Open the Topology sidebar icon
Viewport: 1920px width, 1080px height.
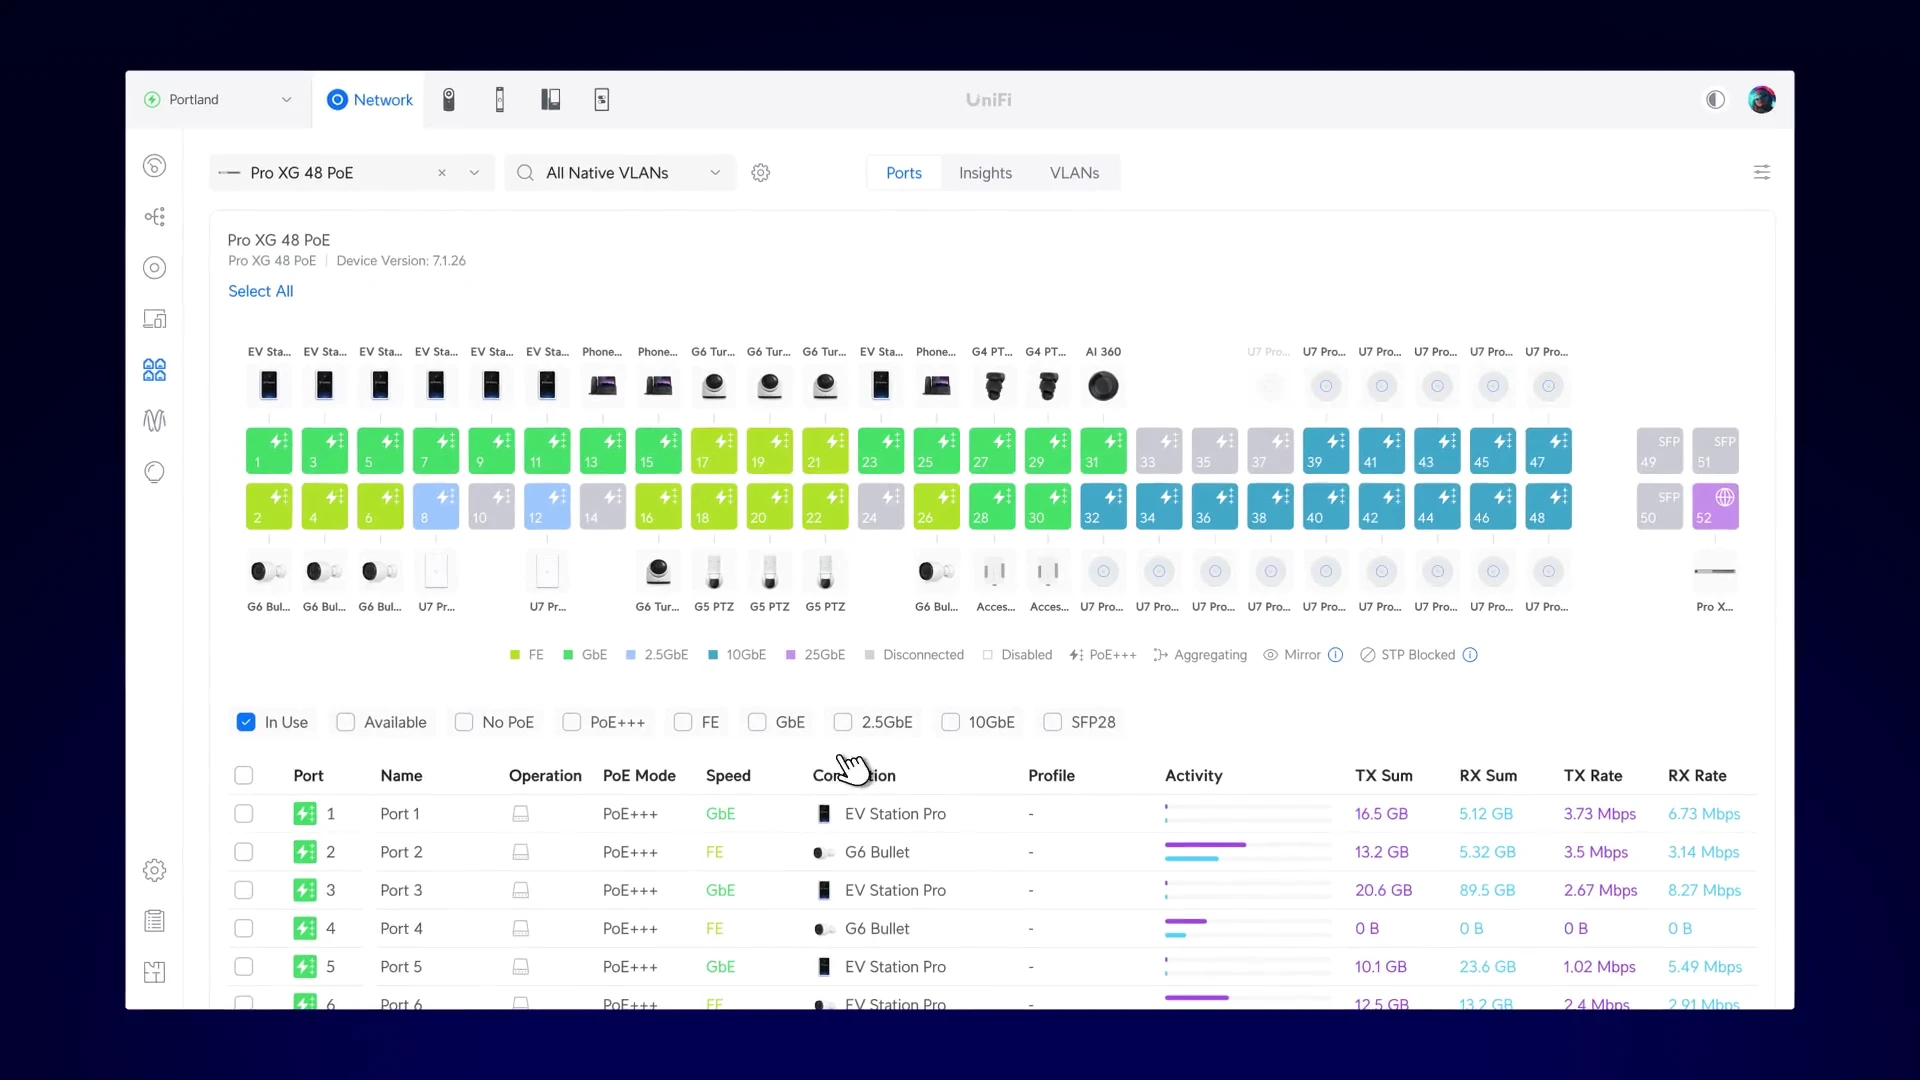pyautogui.click(x=154, y=217)
